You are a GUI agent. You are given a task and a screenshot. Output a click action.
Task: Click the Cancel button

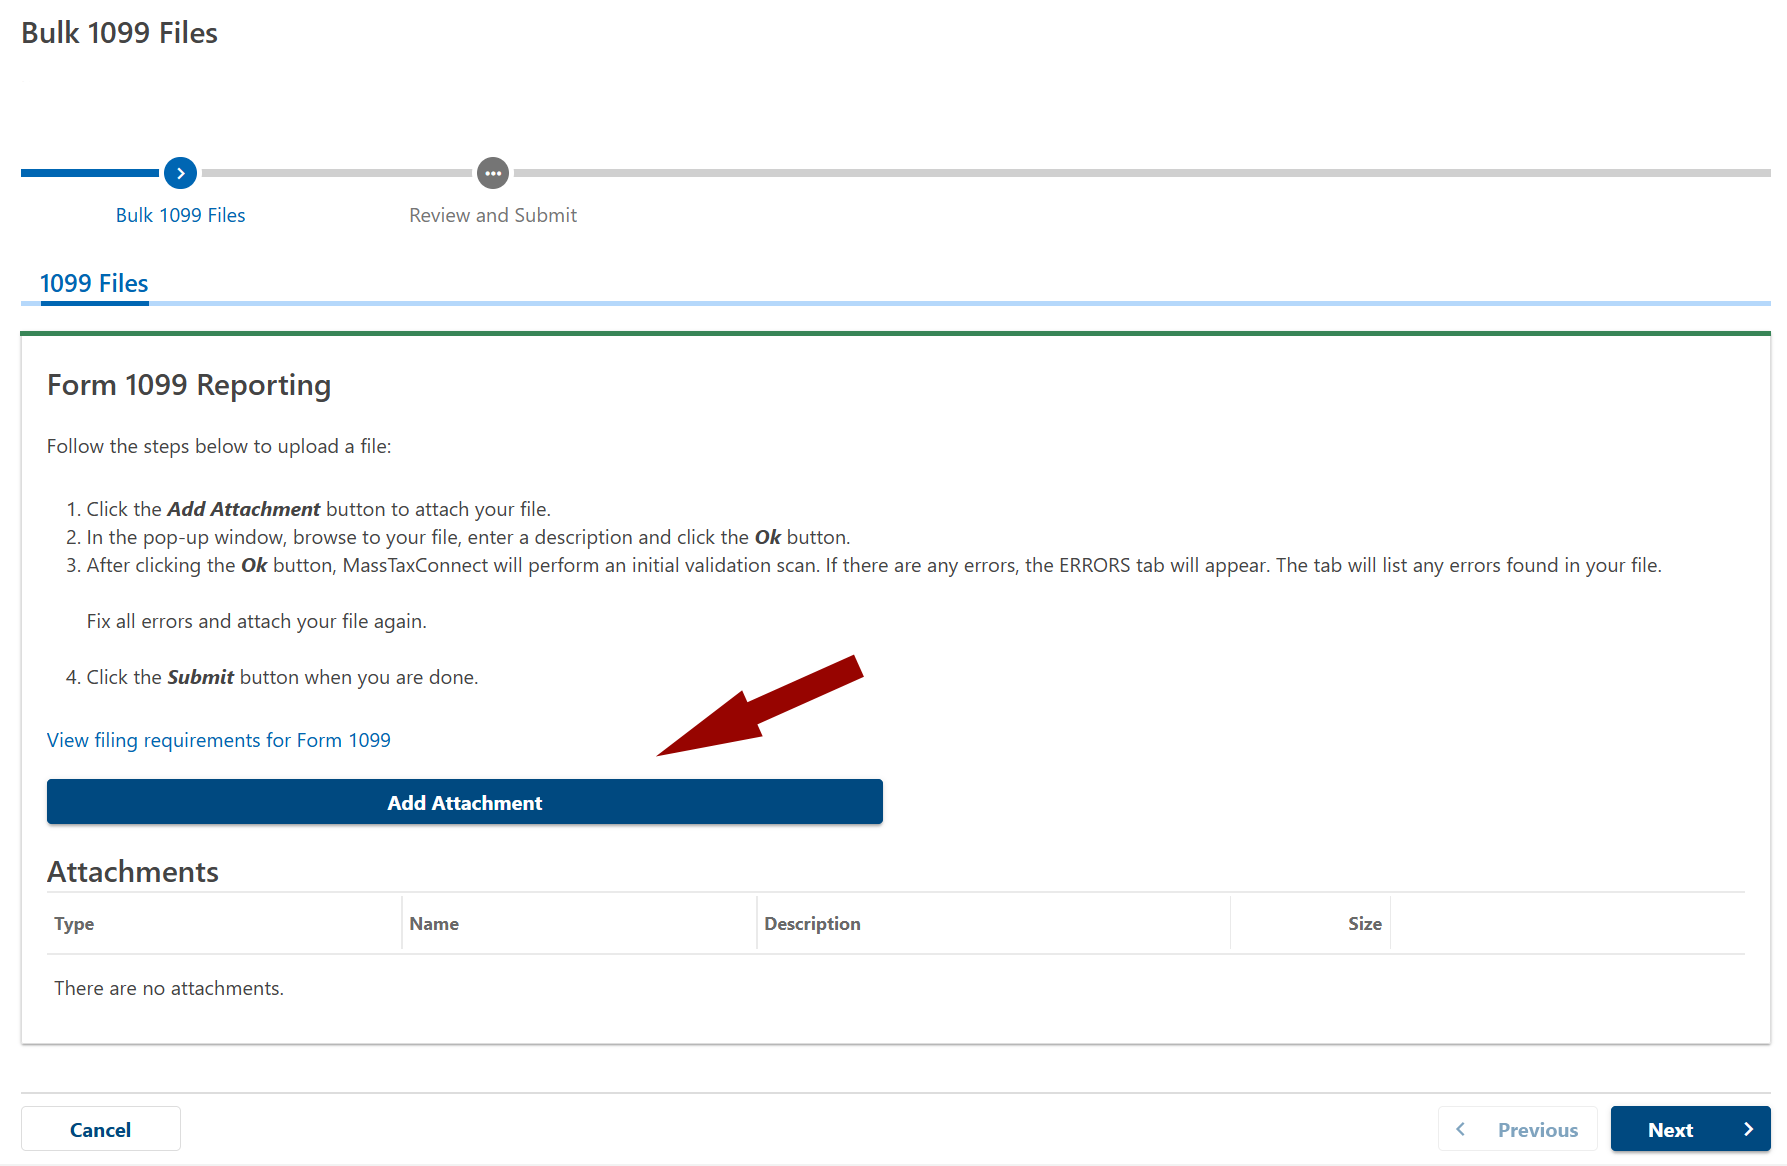click(100, 1129)
